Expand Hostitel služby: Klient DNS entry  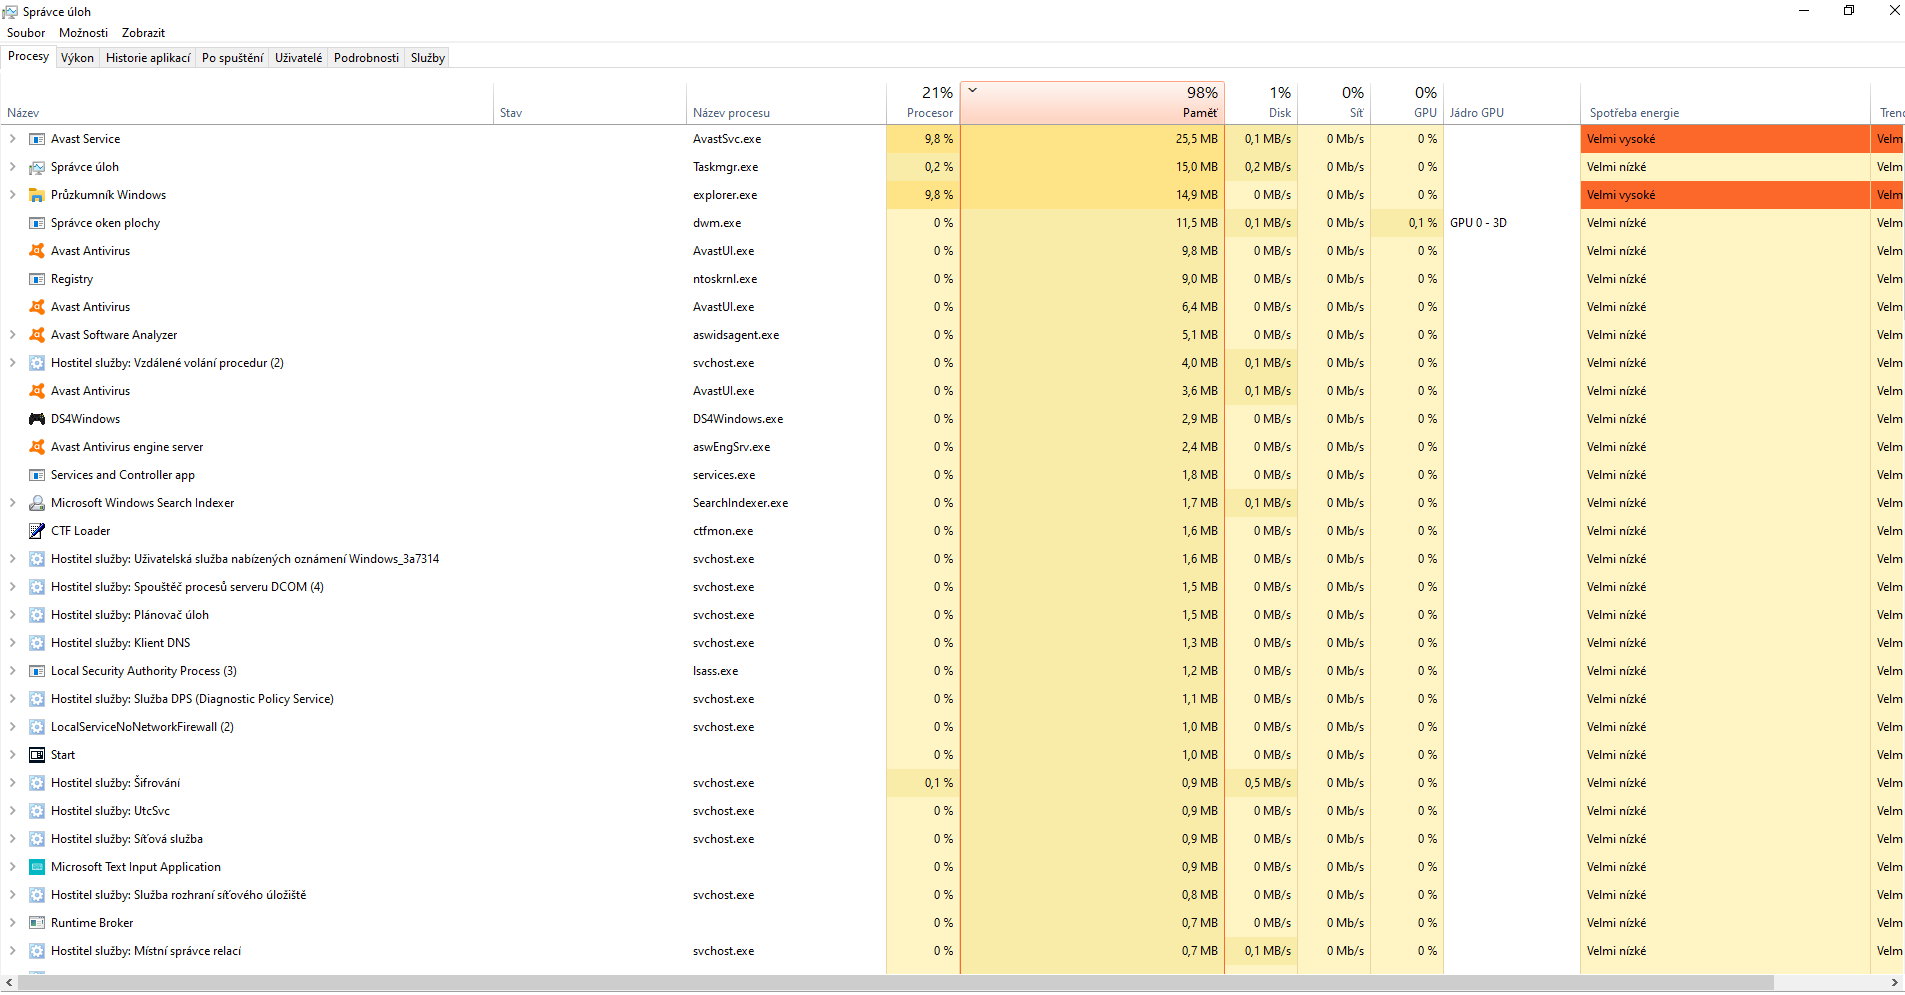pyautogui.click(x=13, y=643)
